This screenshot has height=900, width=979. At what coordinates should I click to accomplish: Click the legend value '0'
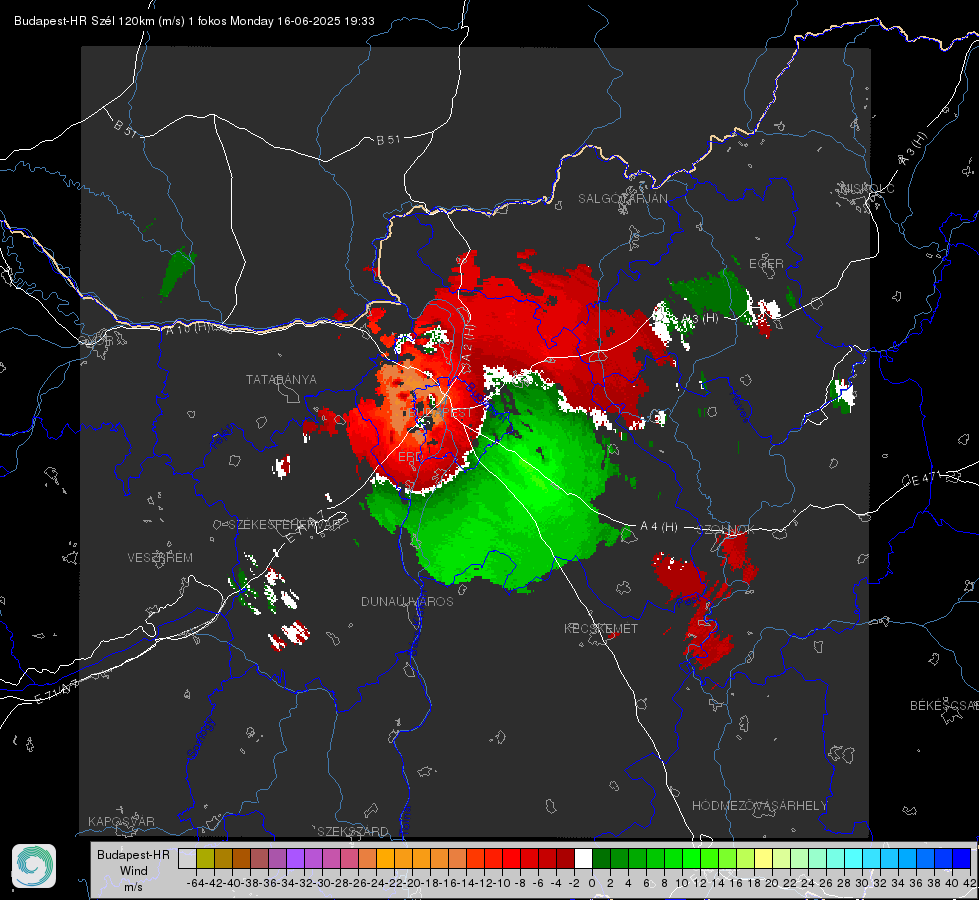tap(592, 883)
